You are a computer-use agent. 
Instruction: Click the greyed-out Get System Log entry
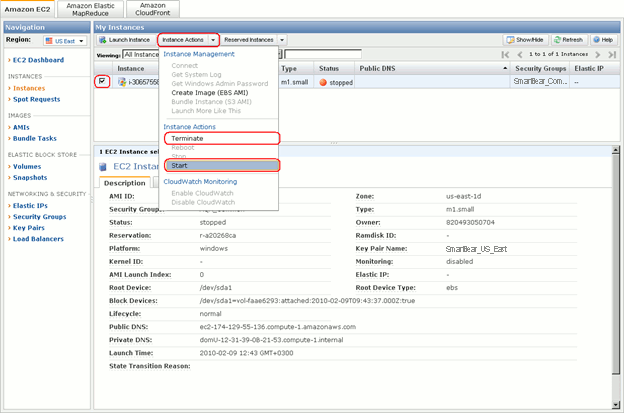[196, 75]
